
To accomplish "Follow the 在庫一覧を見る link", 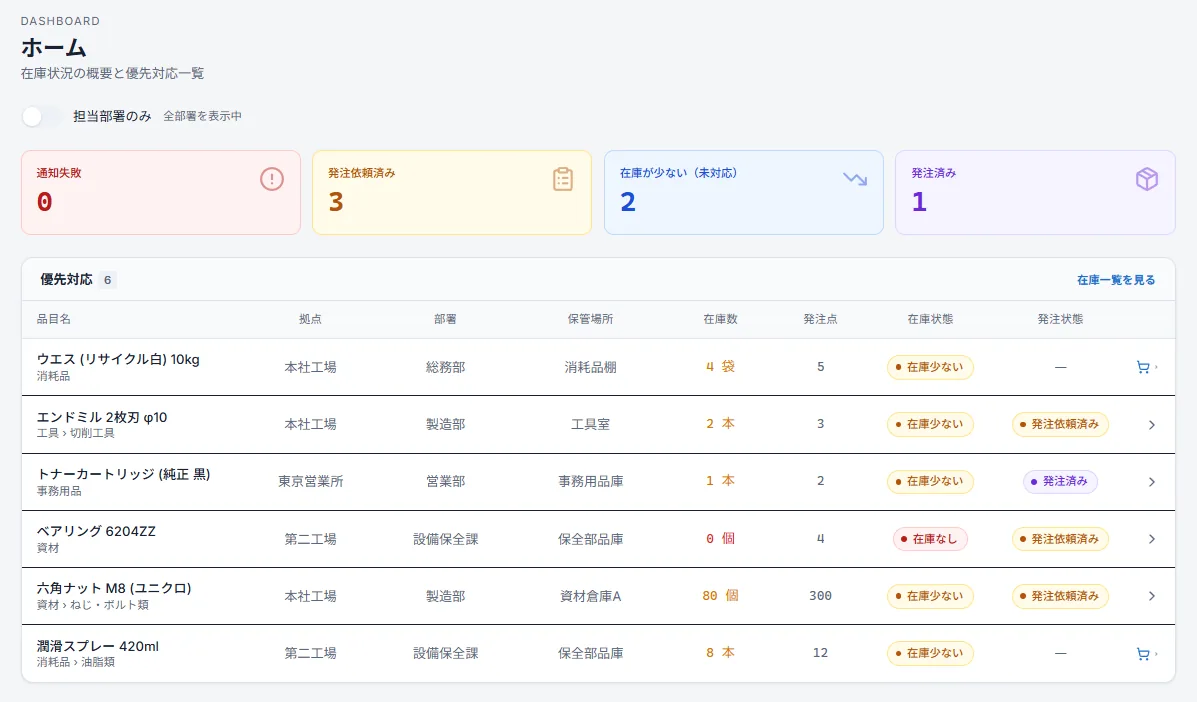I will 1116,280.
